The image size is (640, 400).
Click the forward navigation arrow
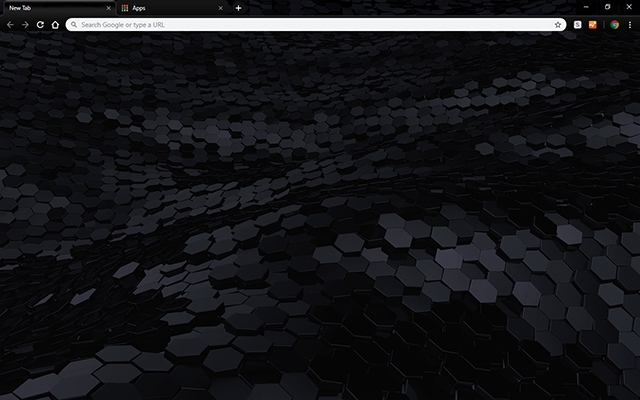[24, 24]
